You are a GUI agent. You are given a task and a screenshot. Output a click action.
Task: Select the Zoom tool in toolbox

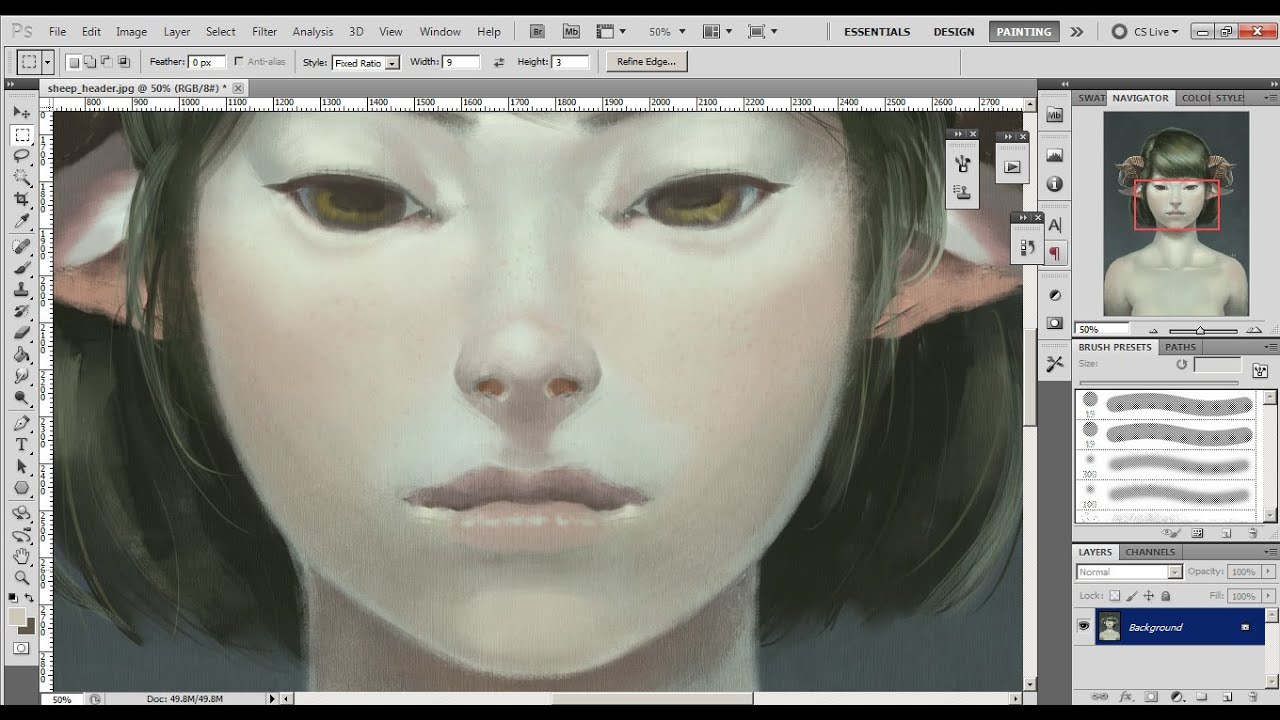[22, 578]
